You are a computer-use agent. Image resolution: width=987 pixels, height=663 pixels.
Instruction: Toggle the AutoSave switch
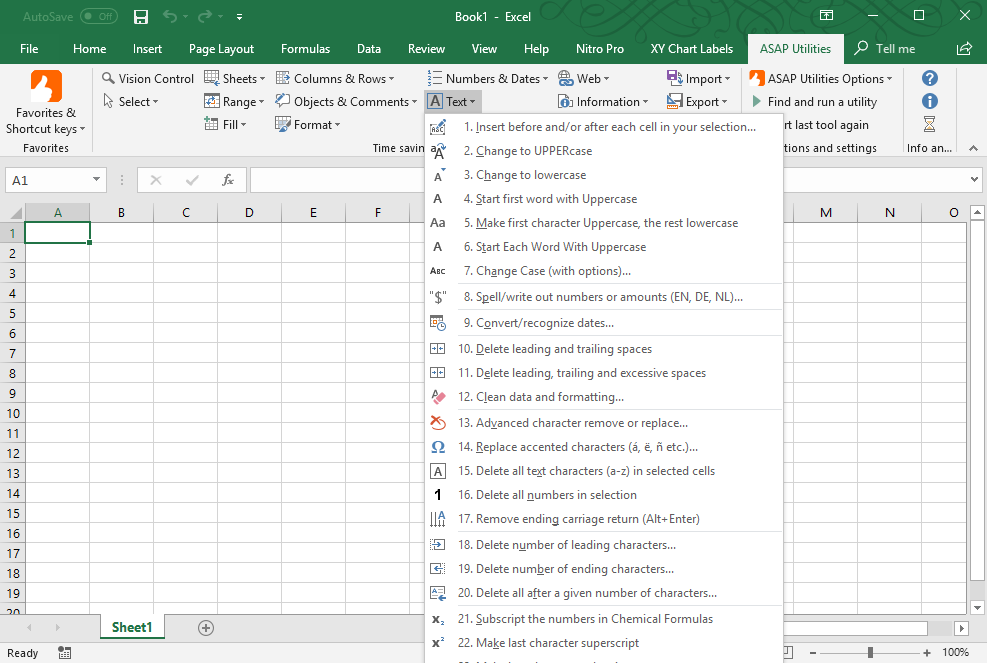click(x=98, y=17)
